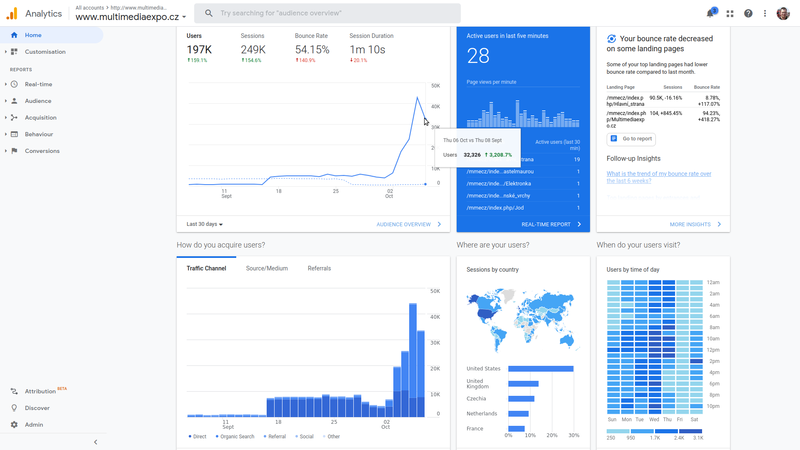Click the Real-time Report arrow chevron

click(579, 224)
